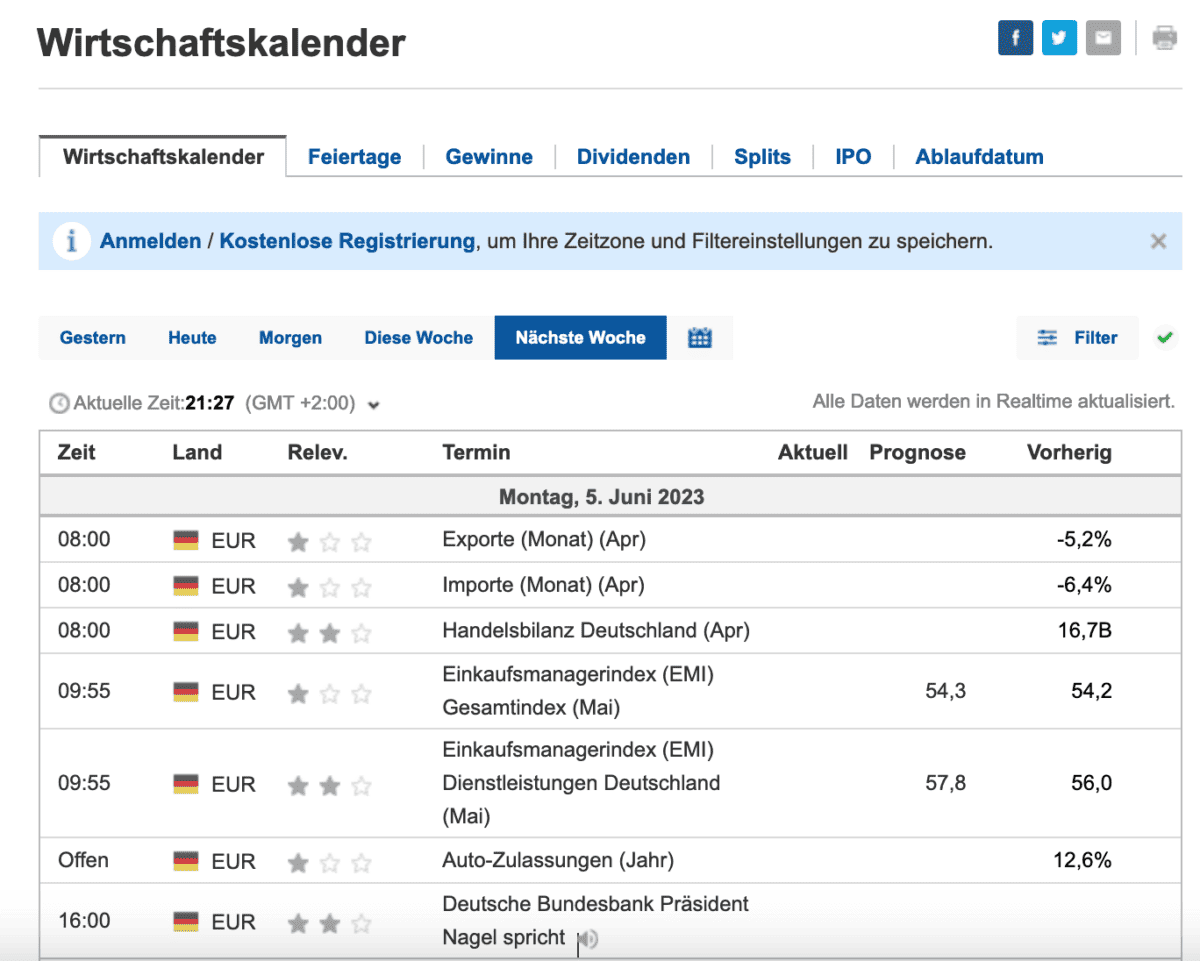Switch to the Feiertage tab
The image size is (1200, 961).
(355, 156)
